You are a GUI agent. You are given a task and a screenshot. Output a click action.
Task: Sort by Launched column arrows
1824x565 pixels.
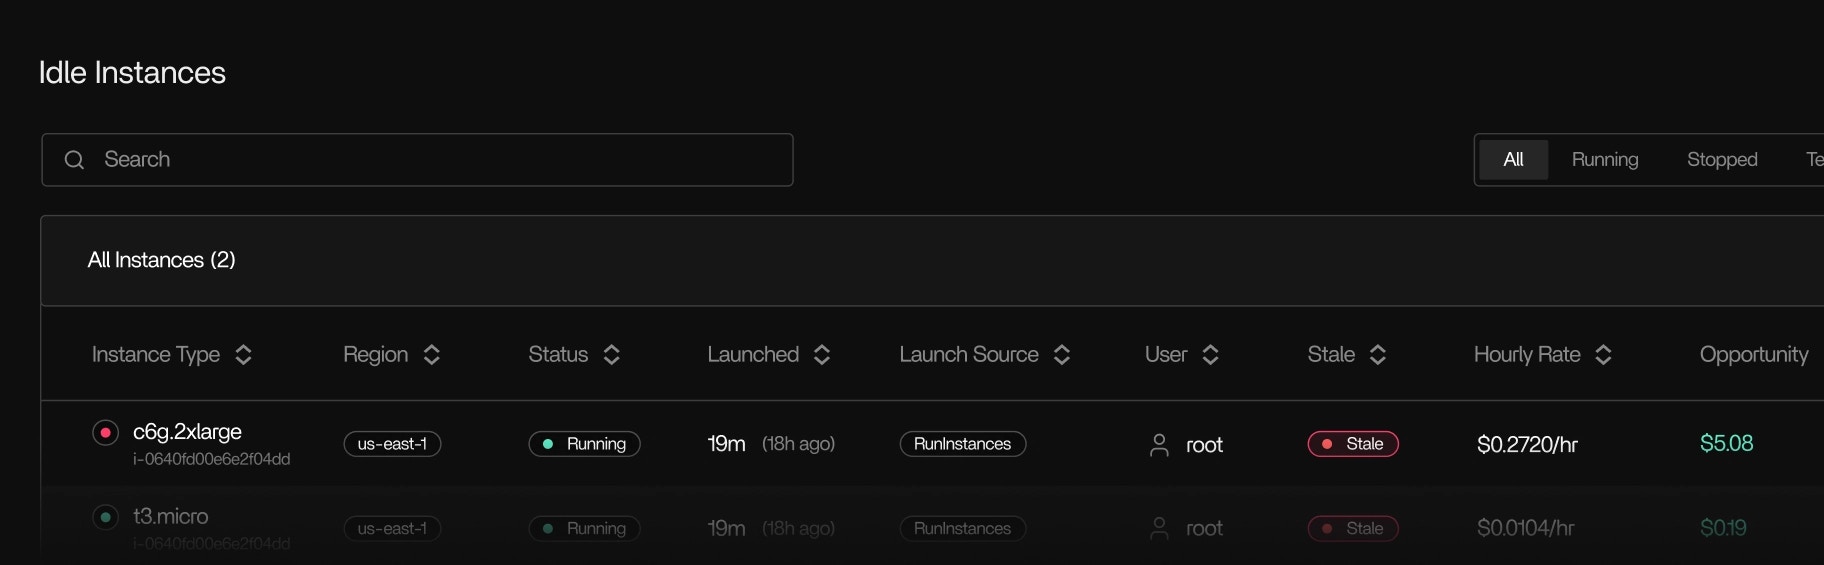(x=822, y=355)
